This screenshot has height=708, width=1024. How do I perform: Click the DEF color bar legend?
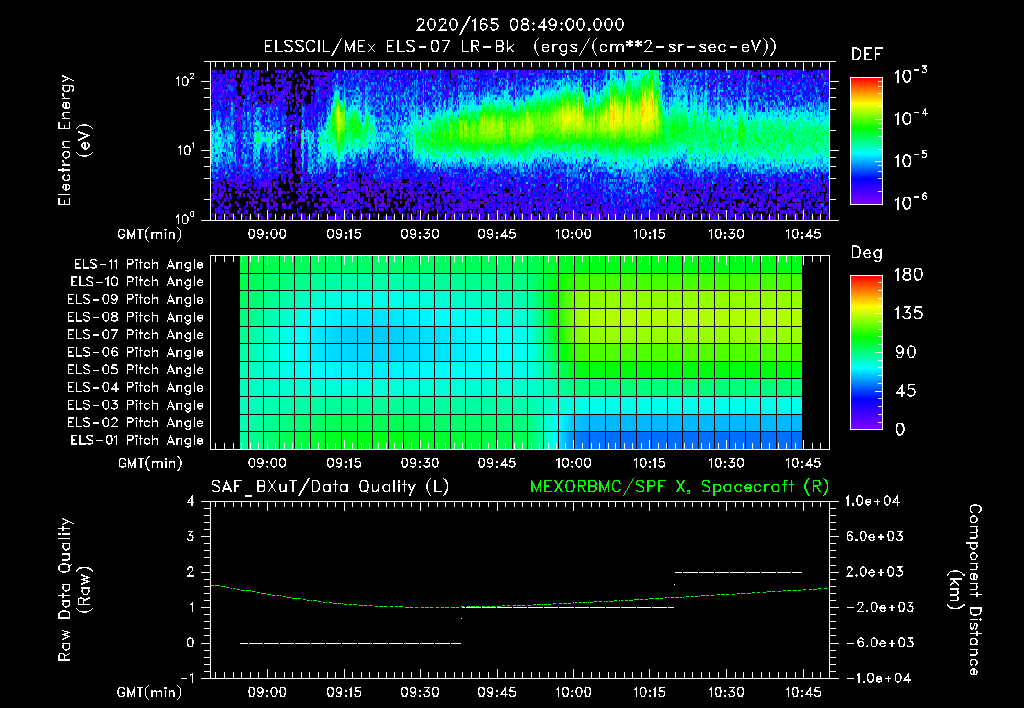[x=866, y=141]
